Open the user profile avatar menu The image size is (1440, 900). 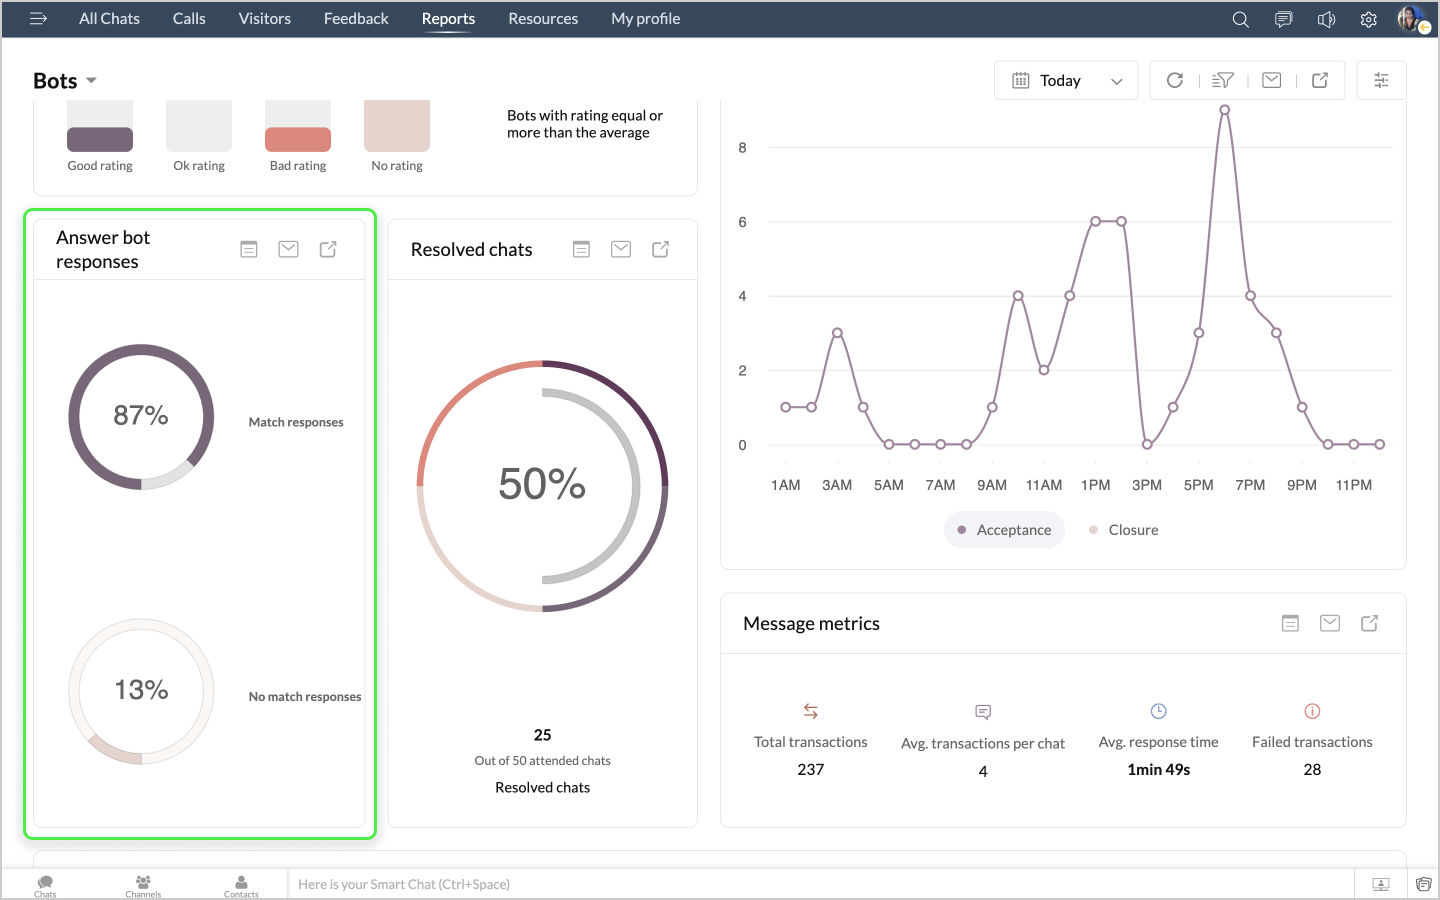pyautogui.click(x=1411, y=19)
